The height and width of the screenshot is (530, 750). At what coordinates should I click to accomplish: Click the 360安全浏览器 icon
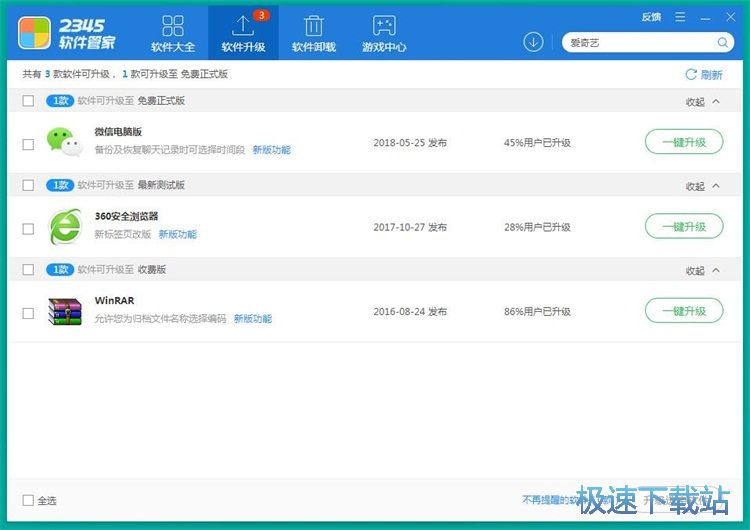click(65, 227)
